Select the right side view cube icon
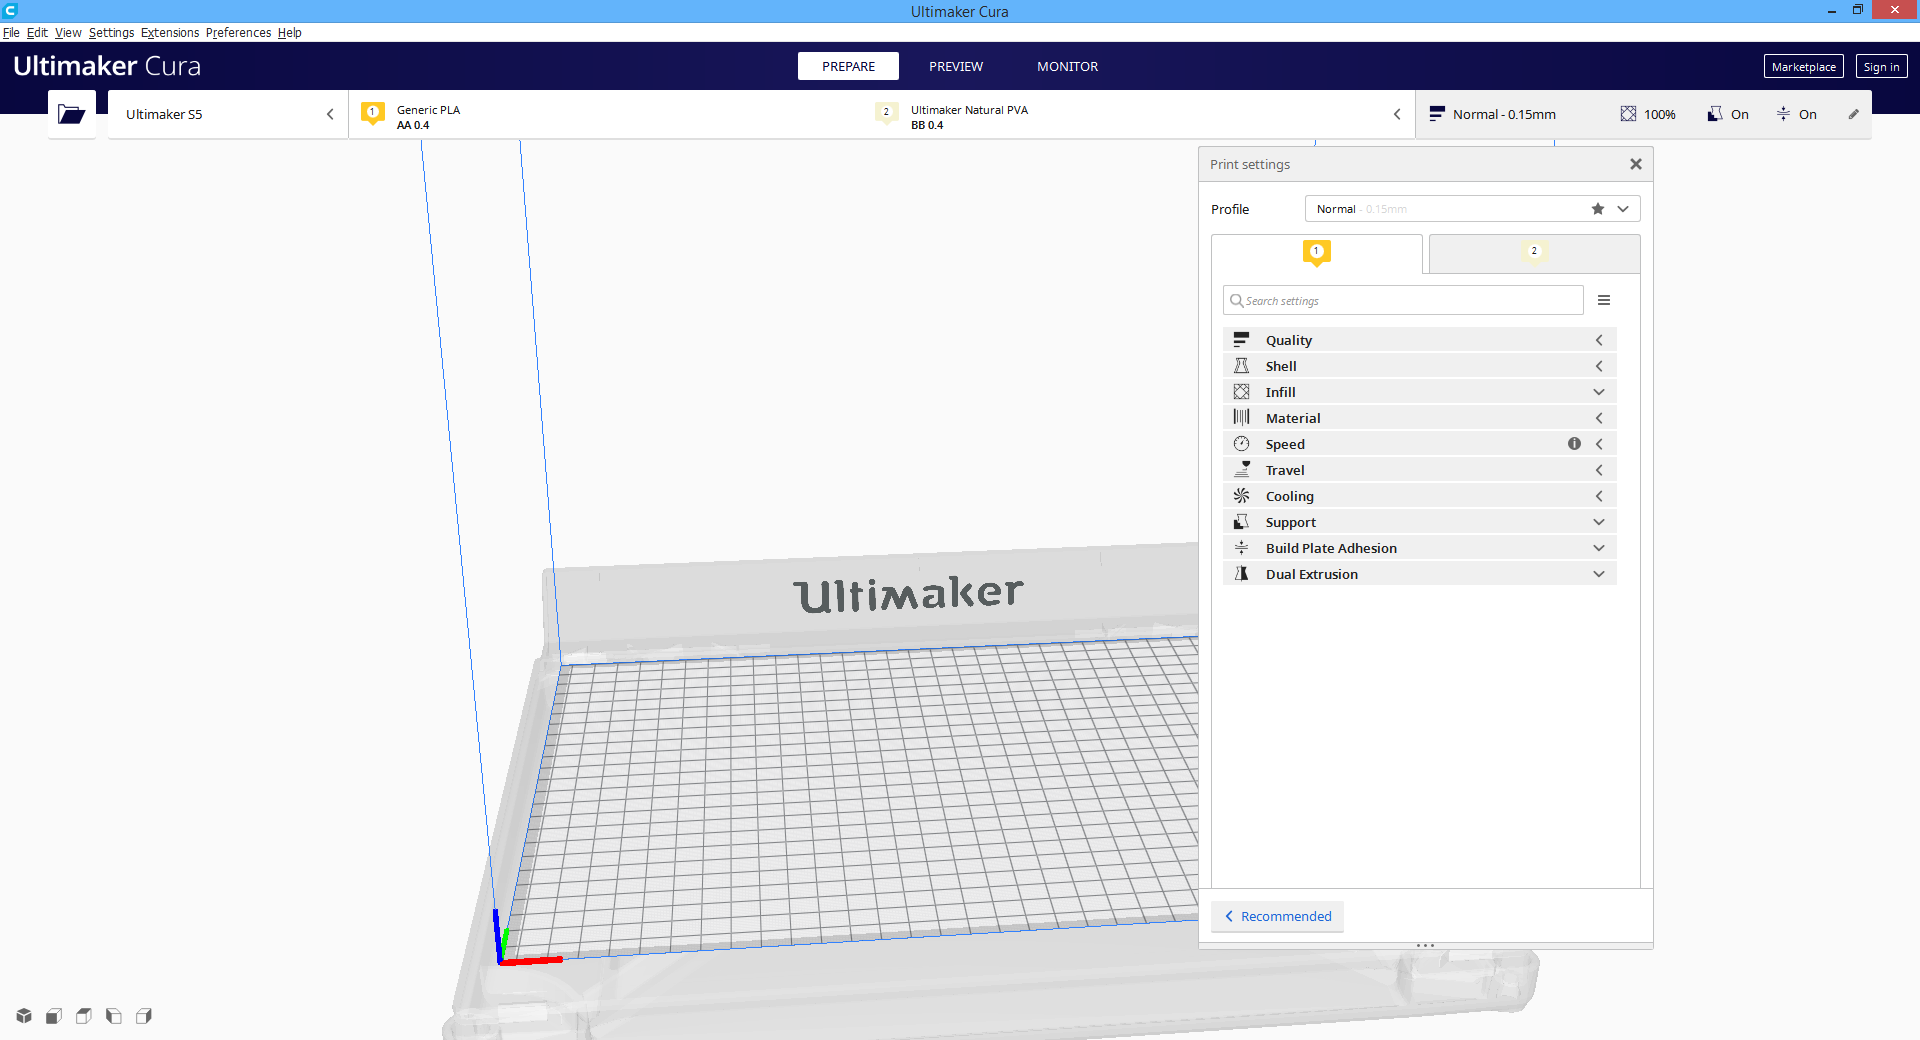Viewport: 1920px width, 1040px height. 144,1016
